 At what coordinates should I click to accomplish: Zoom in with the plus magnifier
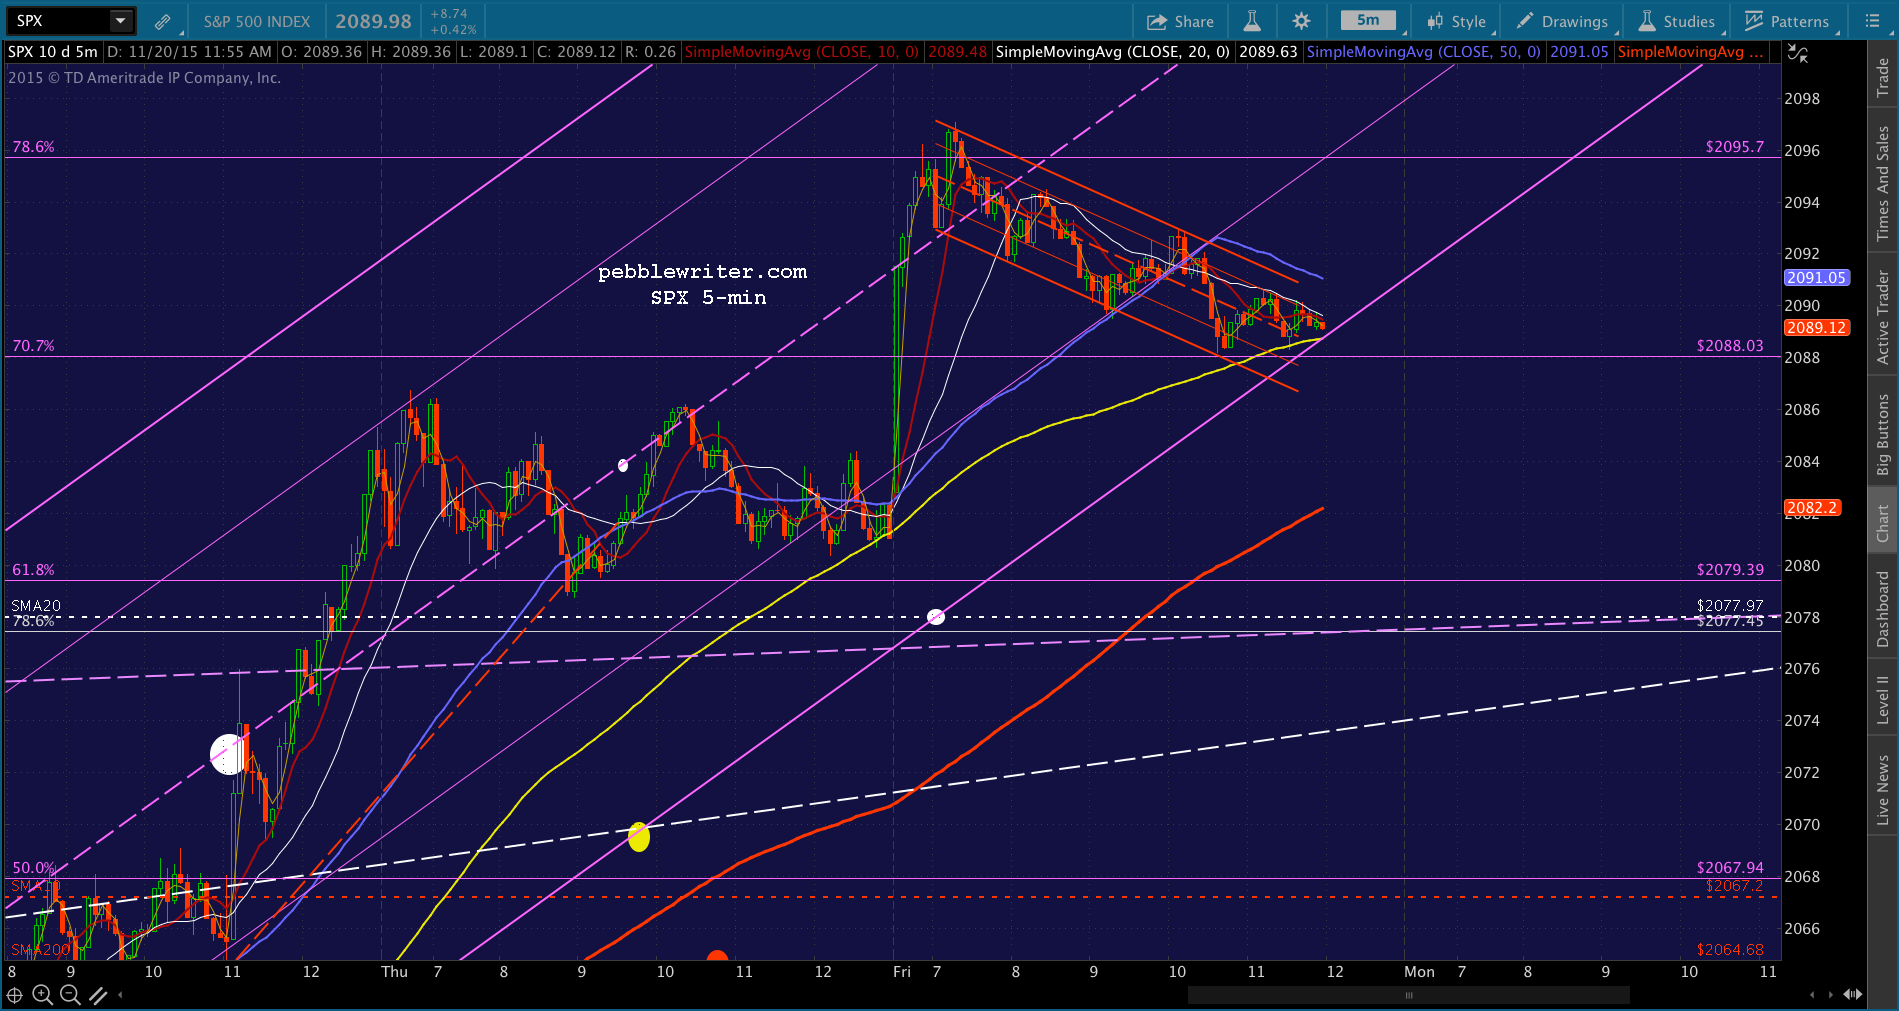(42, 995)
